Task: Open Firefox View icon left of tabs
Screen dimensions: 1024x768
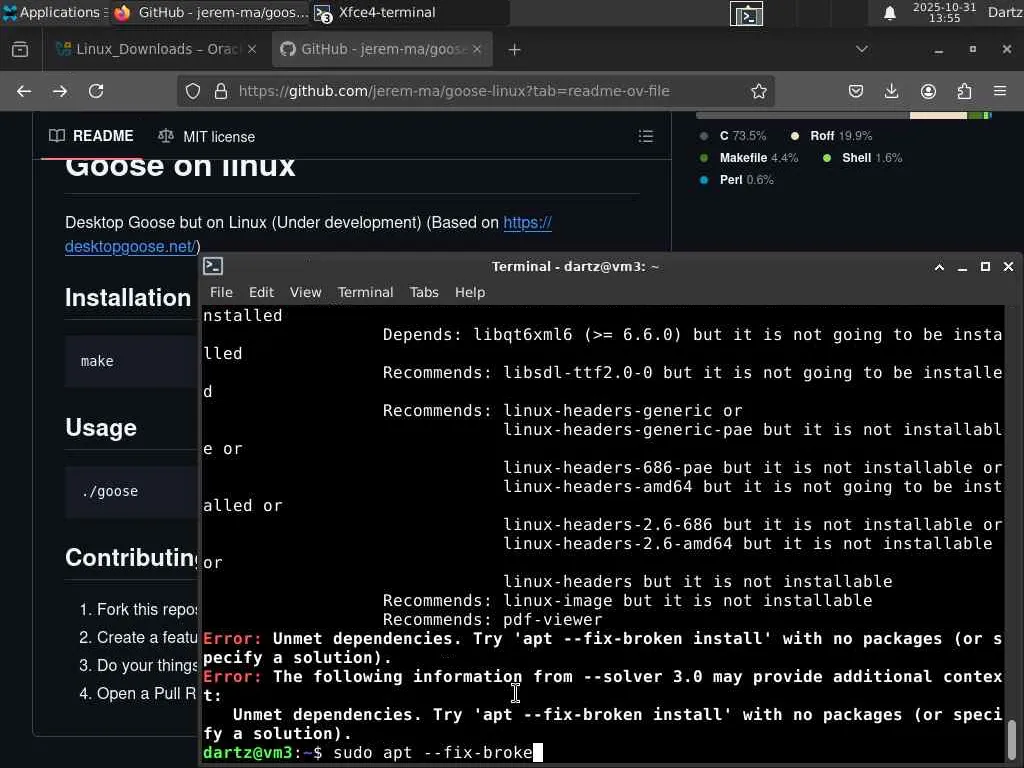Action: point(20,50)
